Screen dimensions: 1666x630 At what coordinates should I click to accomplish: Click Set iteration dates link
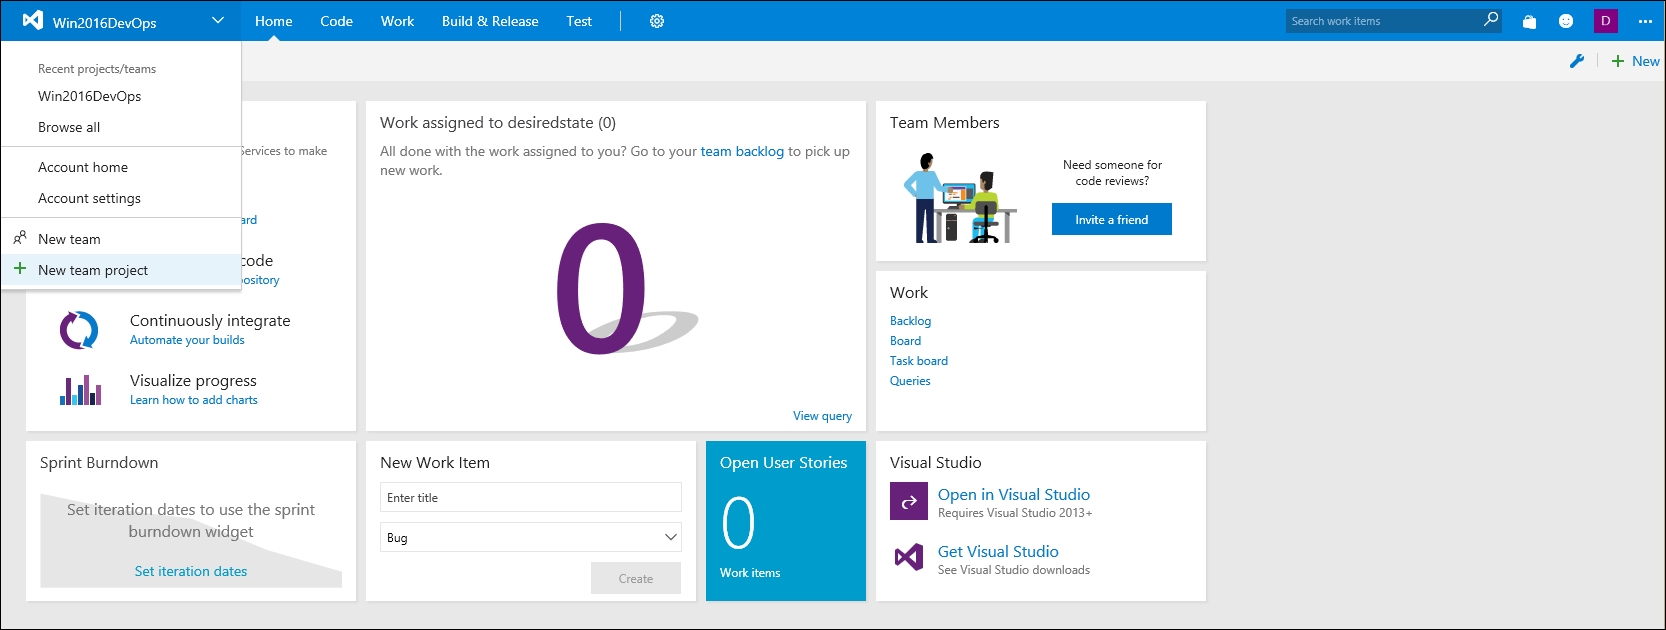(x=191, y=571)
